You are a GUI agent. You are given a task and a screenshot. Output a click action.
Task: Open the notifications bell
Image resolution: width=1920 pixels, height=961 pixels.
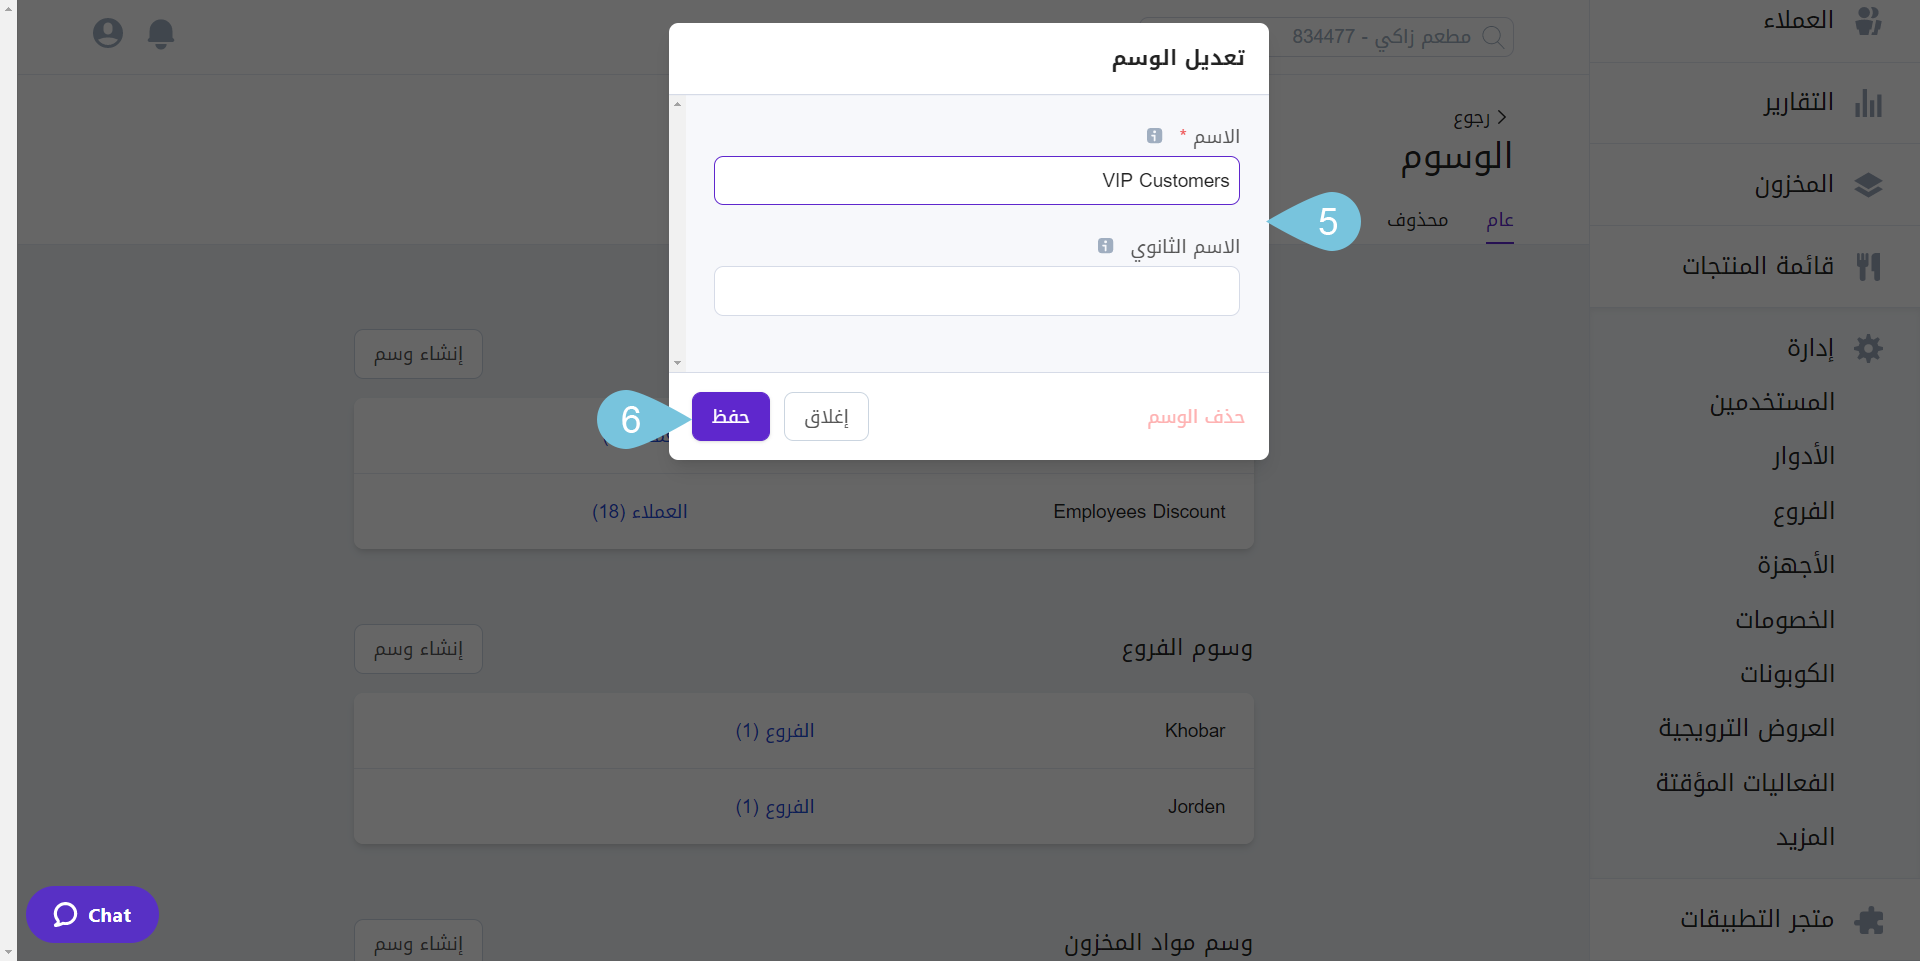click(161, 34)
